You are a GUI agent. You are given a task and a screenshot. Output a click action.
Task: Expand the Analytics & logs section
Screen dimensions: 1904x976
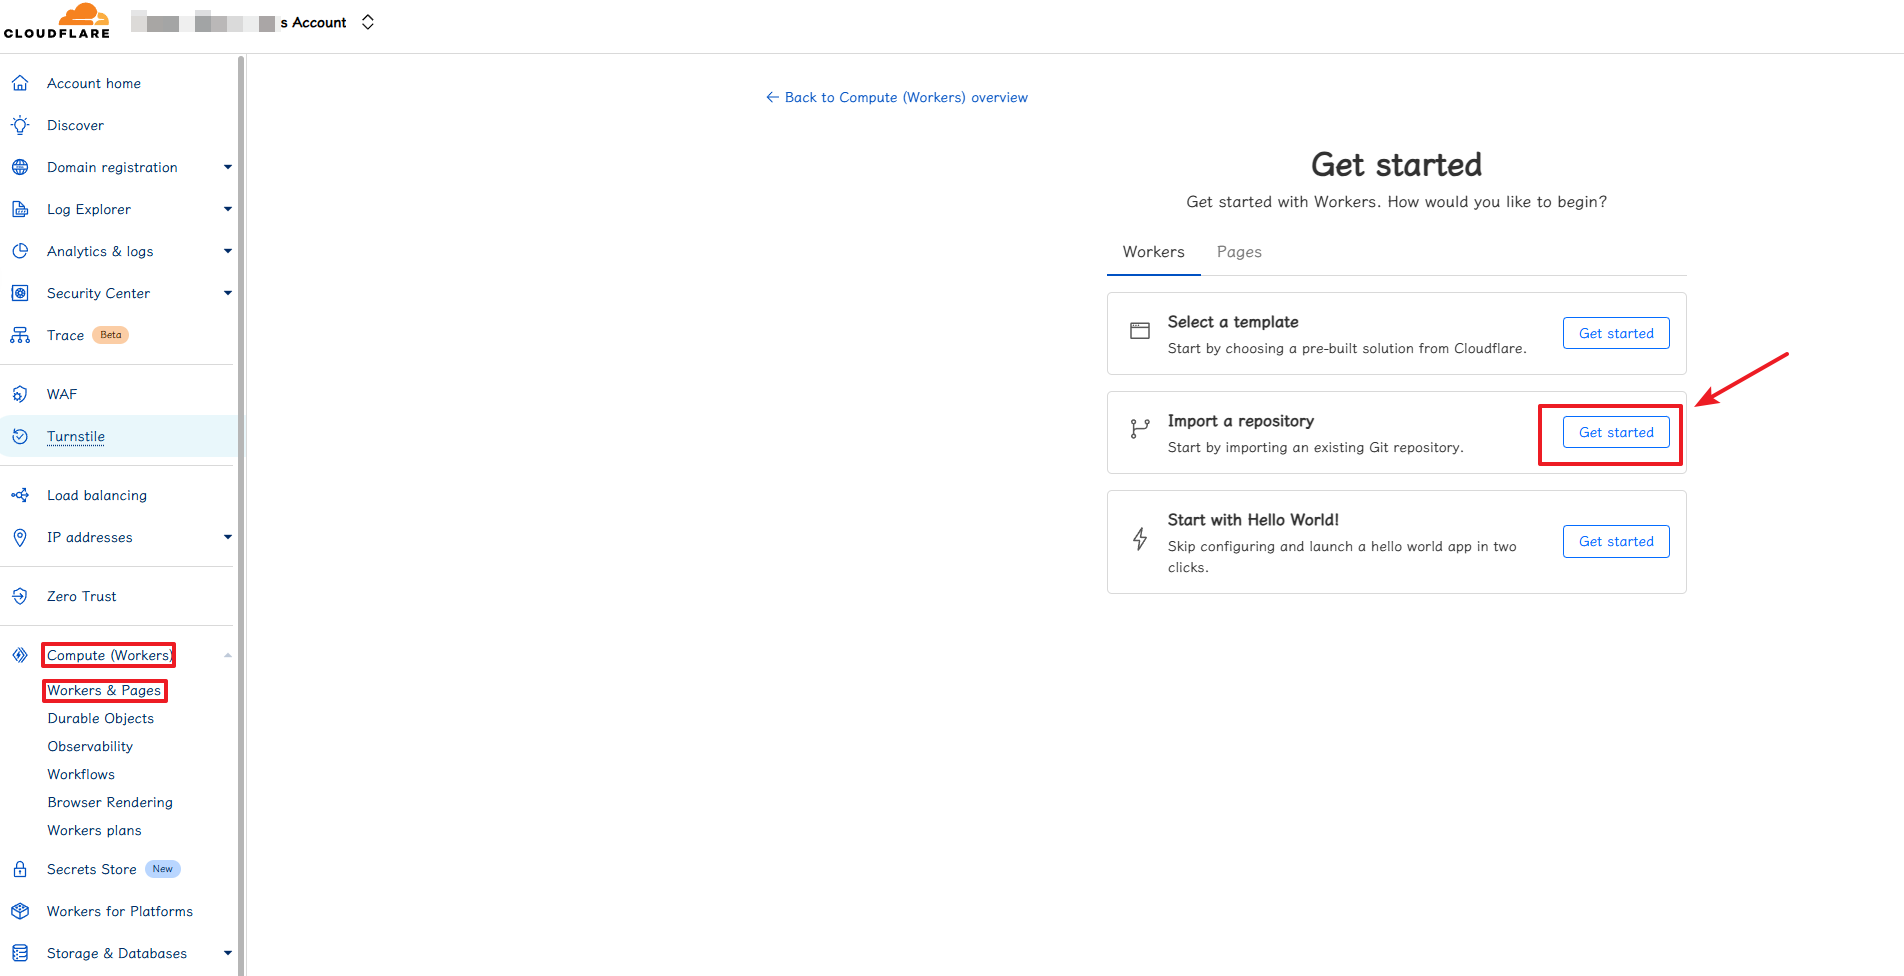coord(227,251)
